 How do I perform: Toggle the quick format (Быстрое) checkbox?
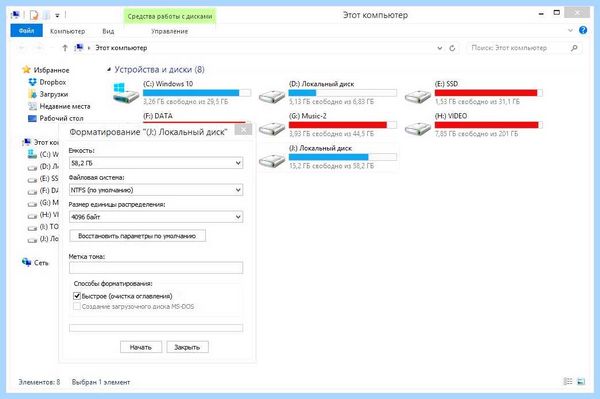(x=77, y=296)
